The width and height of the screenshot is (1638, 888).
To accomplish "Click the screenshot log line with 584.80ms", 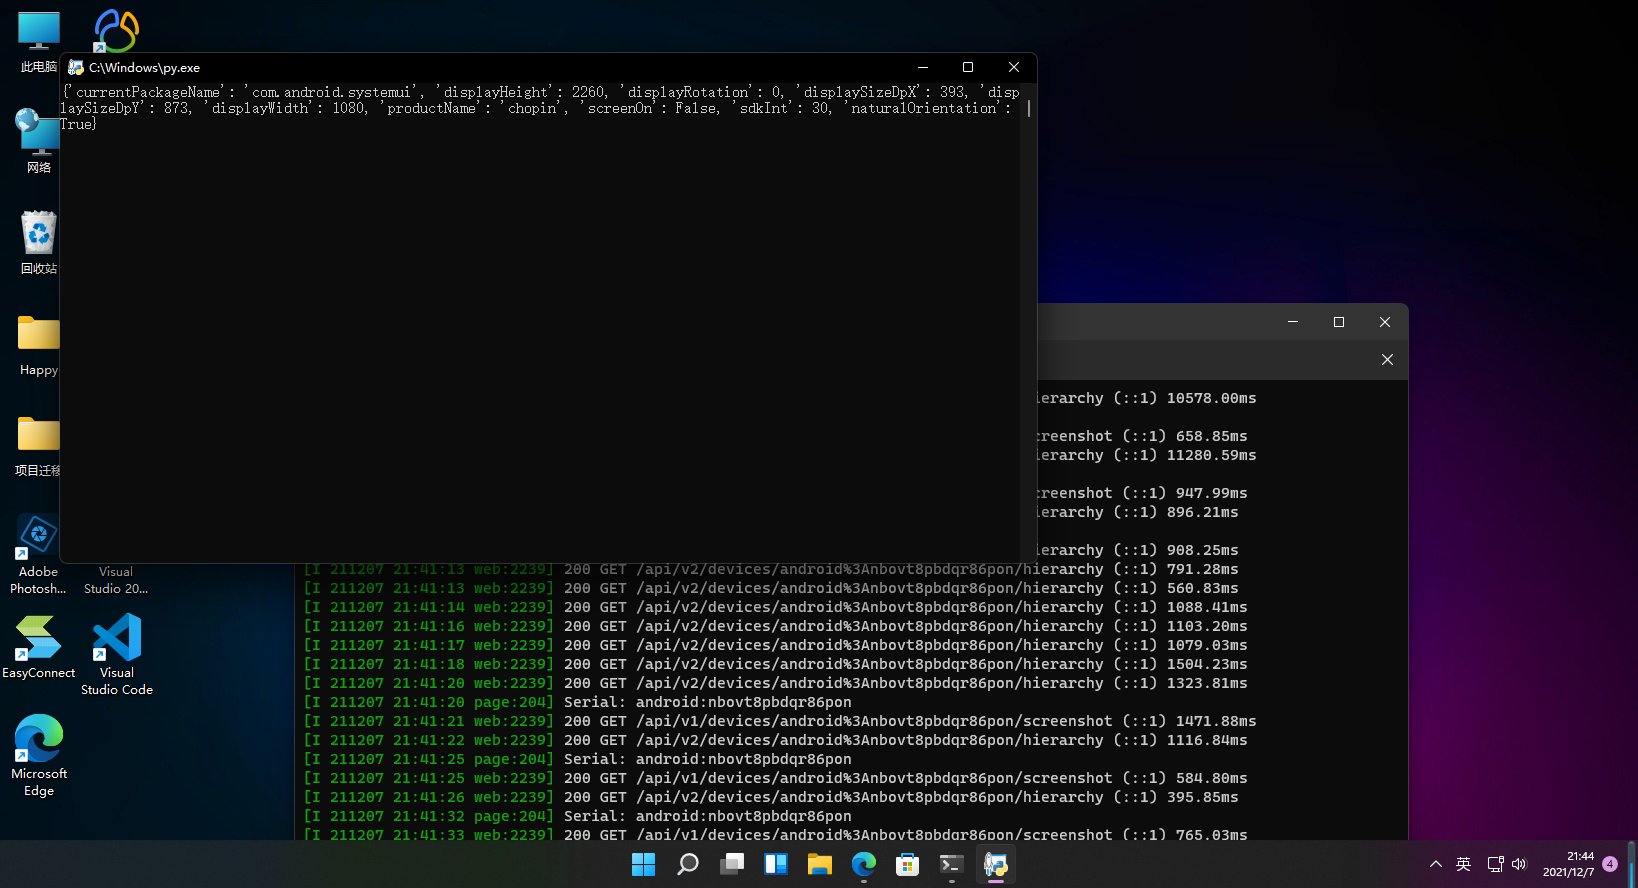I will [x=776, y=778].
